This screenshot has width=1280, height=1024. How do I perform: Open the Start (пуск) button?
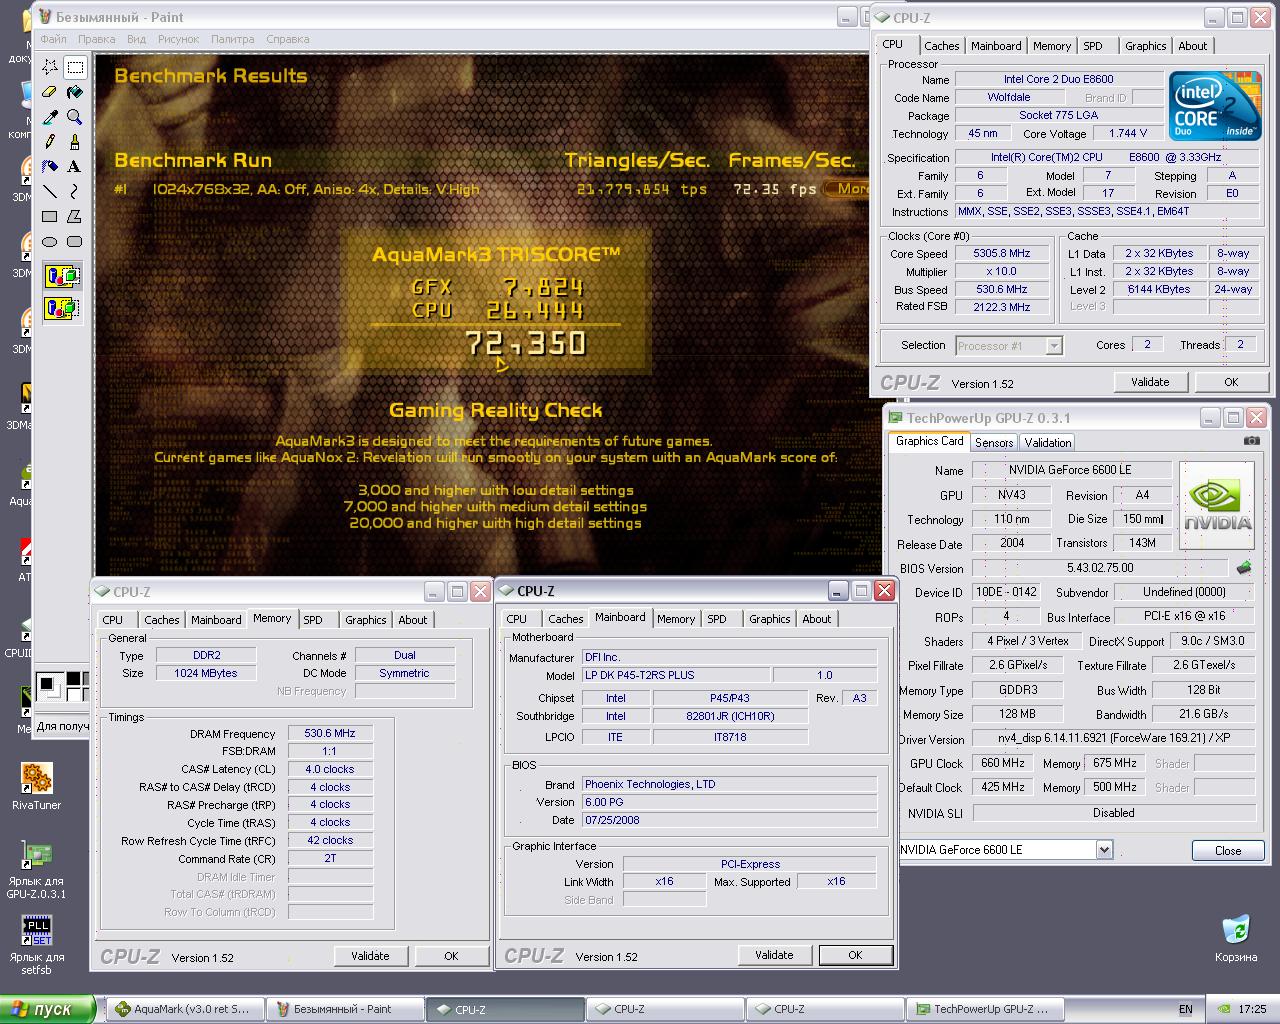click(48, 1009)
